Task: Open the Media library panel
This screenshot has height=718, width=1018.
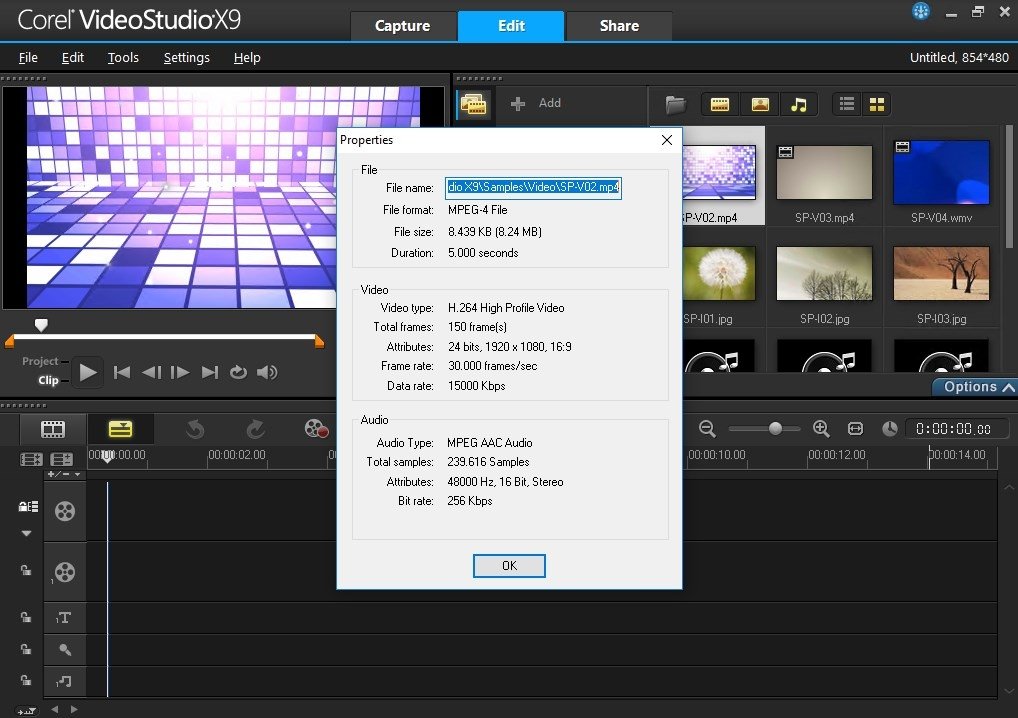Action: tap(473, 104)
